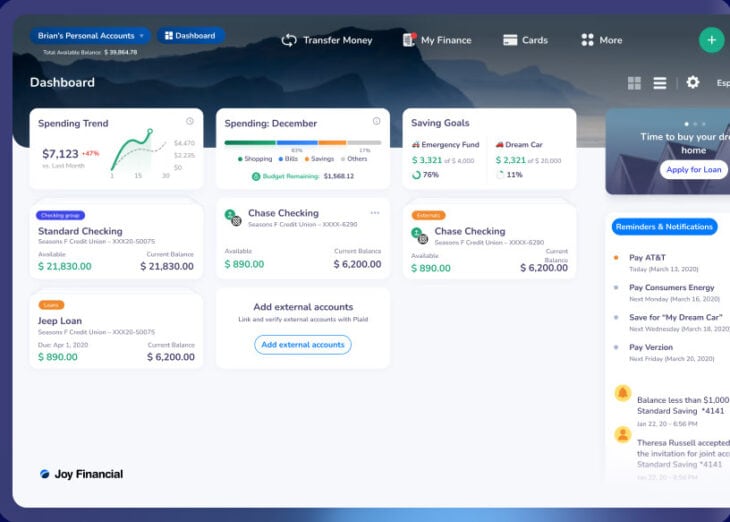Click Dream Car $2,321 amount
Viewport: 730px width, 522px height.
511,160
